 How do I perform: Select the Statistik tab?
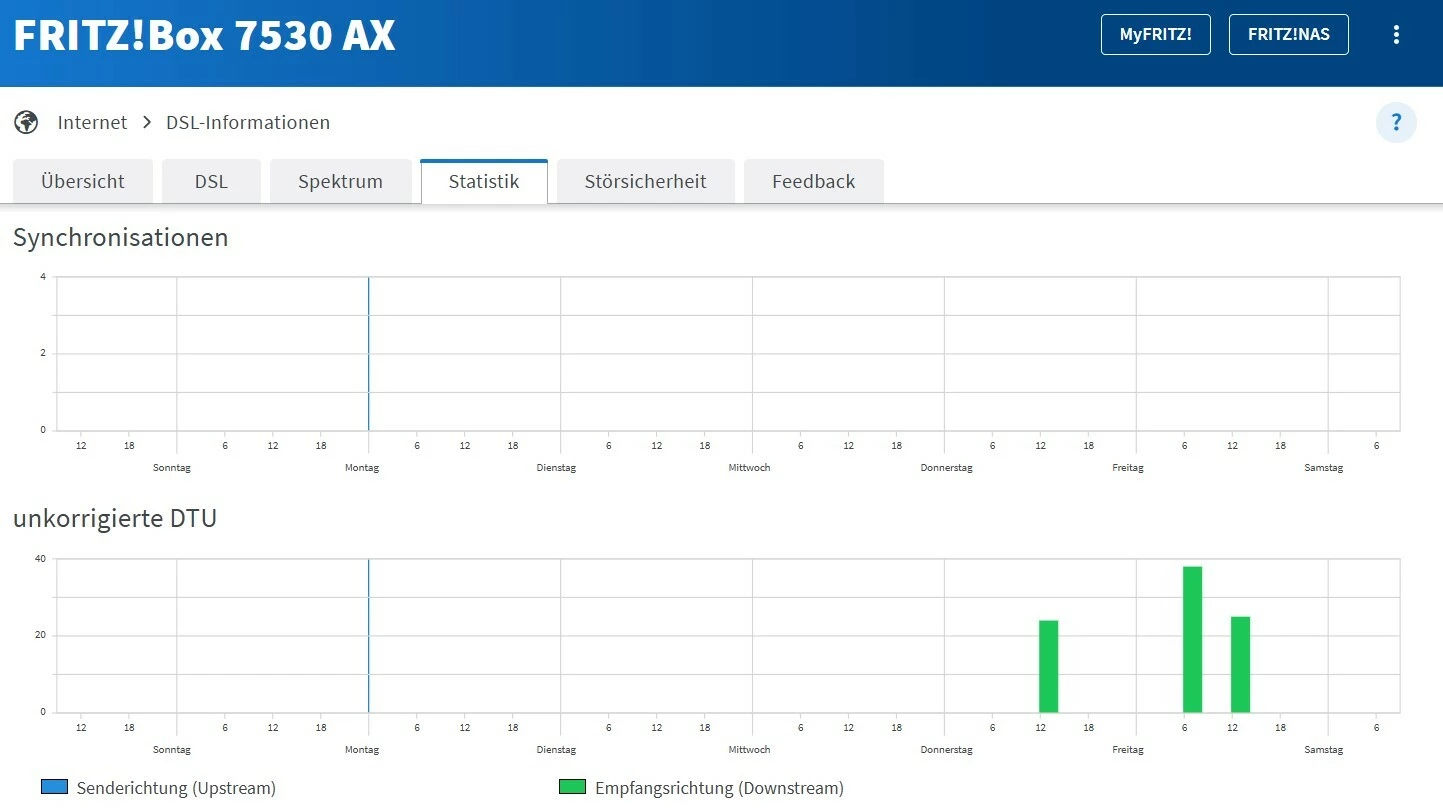[x=484, y=181]
